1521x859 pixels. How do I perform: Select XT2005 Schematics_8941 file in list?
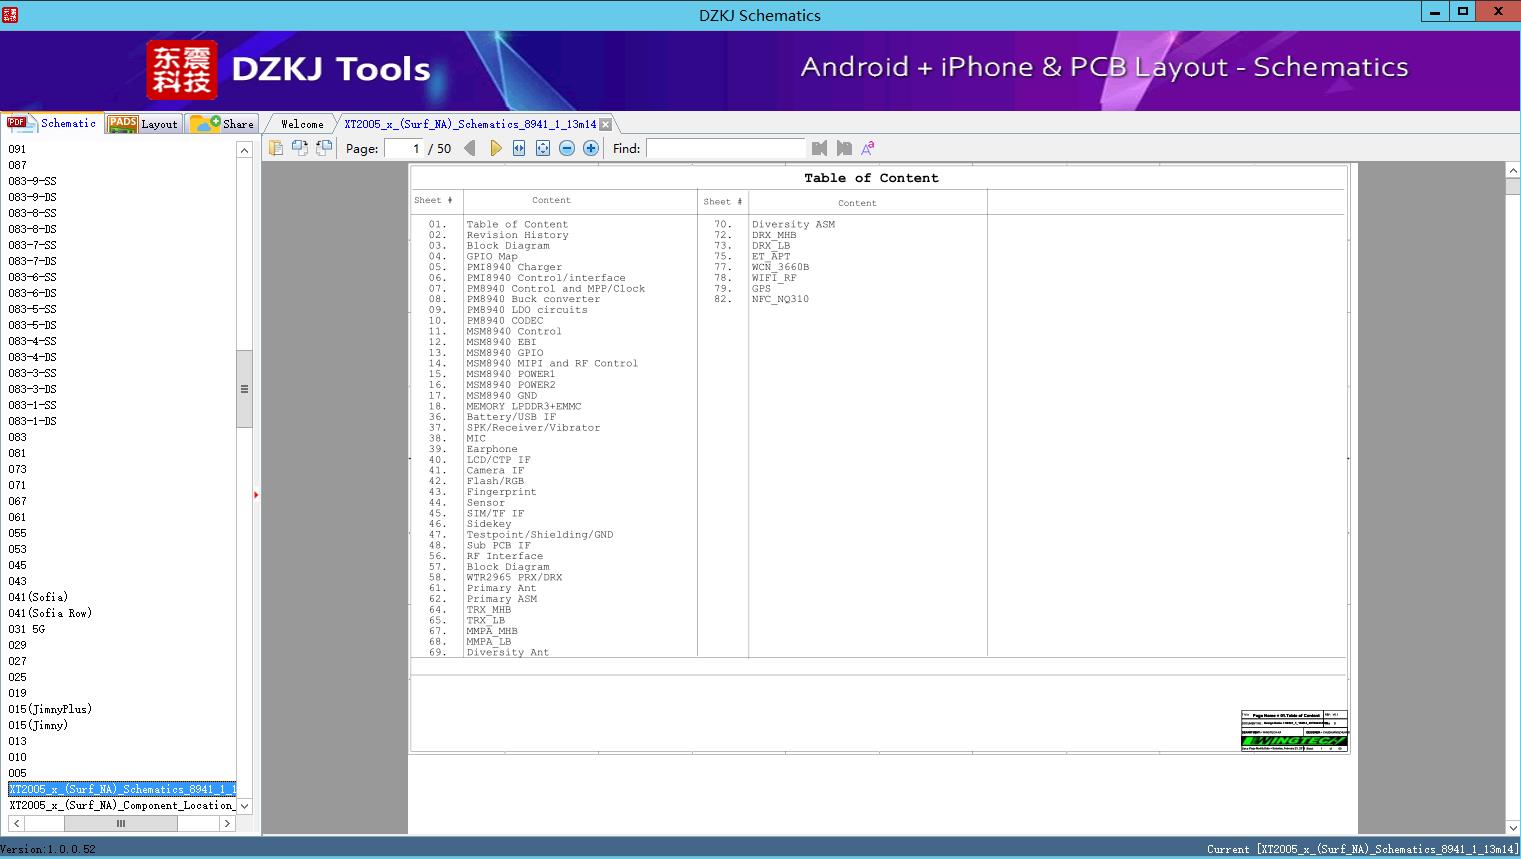tap(122, 789)
